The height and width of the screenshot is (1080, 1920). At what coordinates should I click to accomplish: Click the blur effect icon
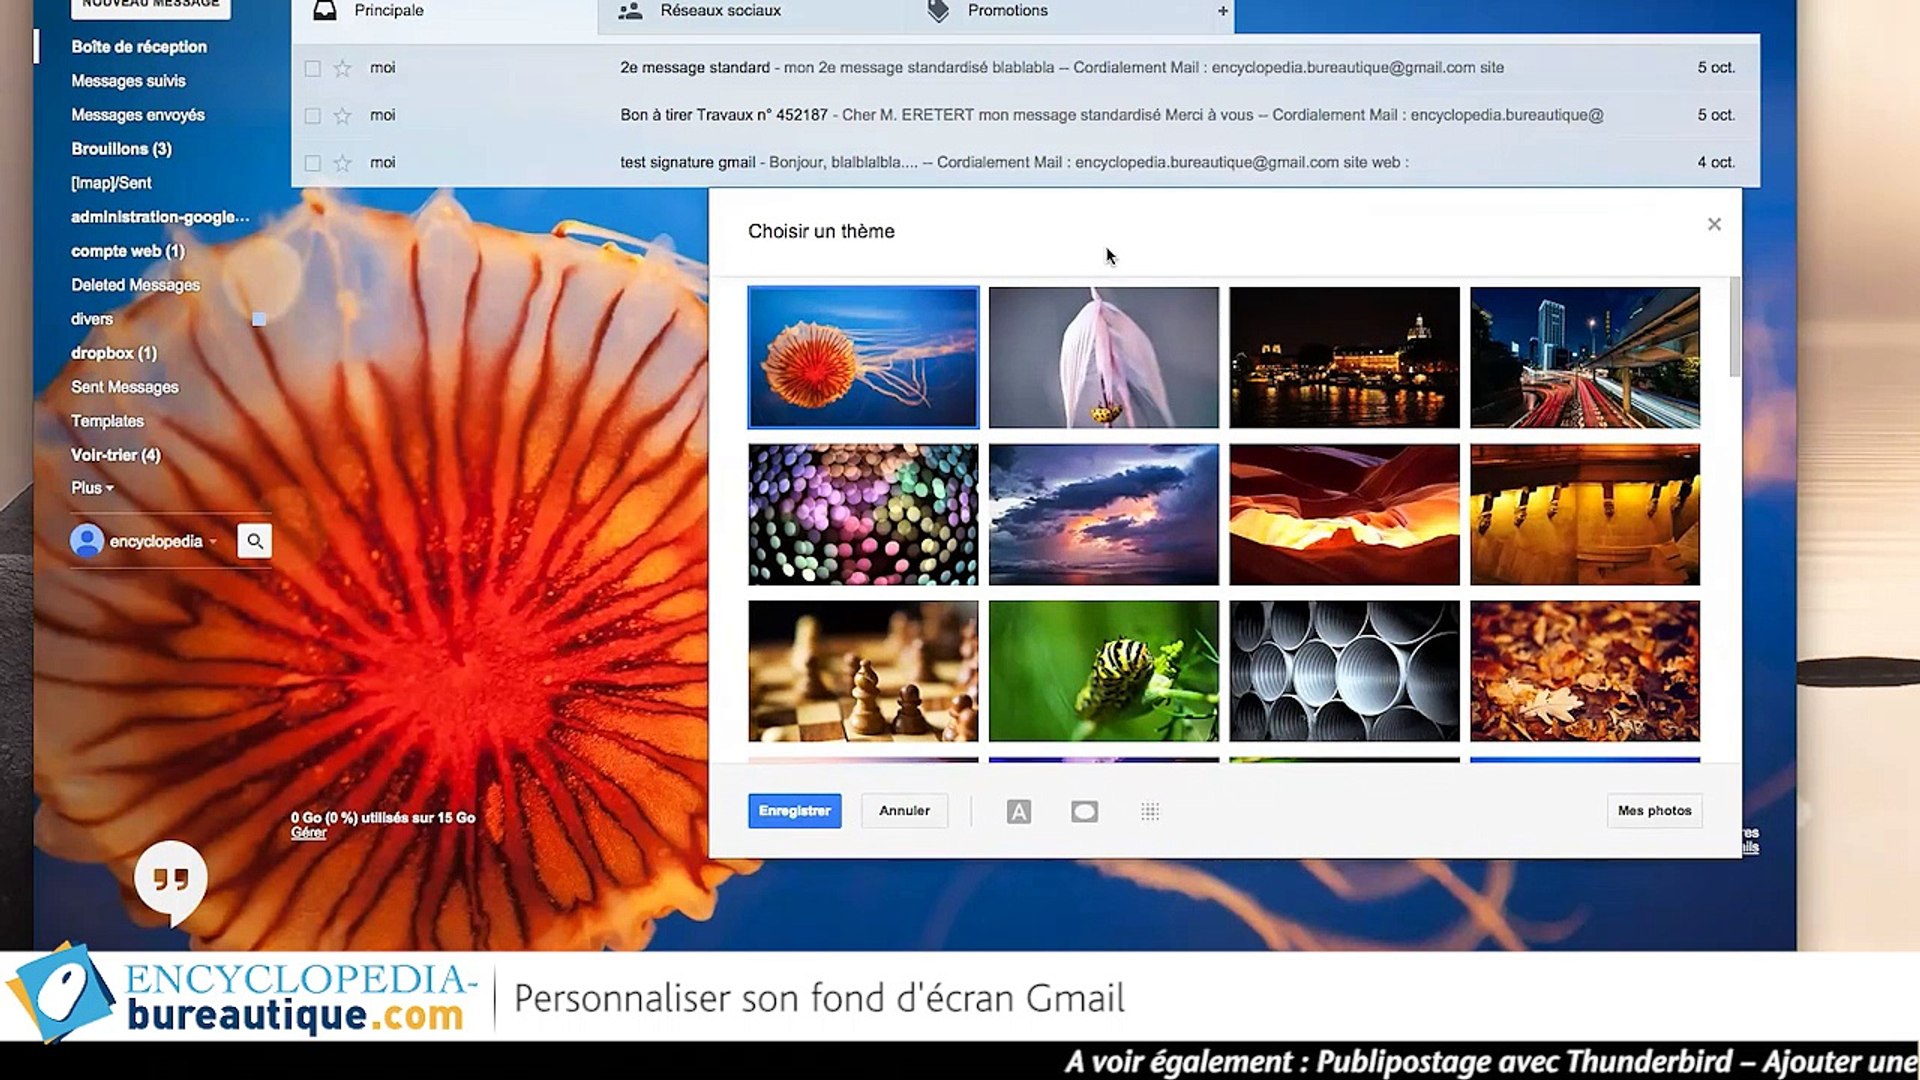tap(1150, 811)
